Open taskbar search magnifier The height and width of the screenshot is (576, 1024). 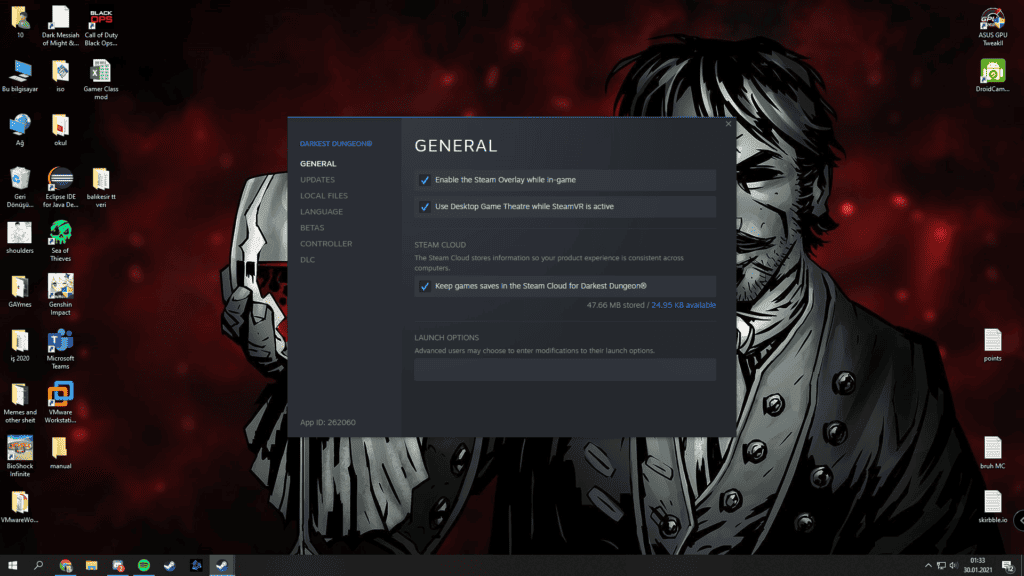pos(39,566)
